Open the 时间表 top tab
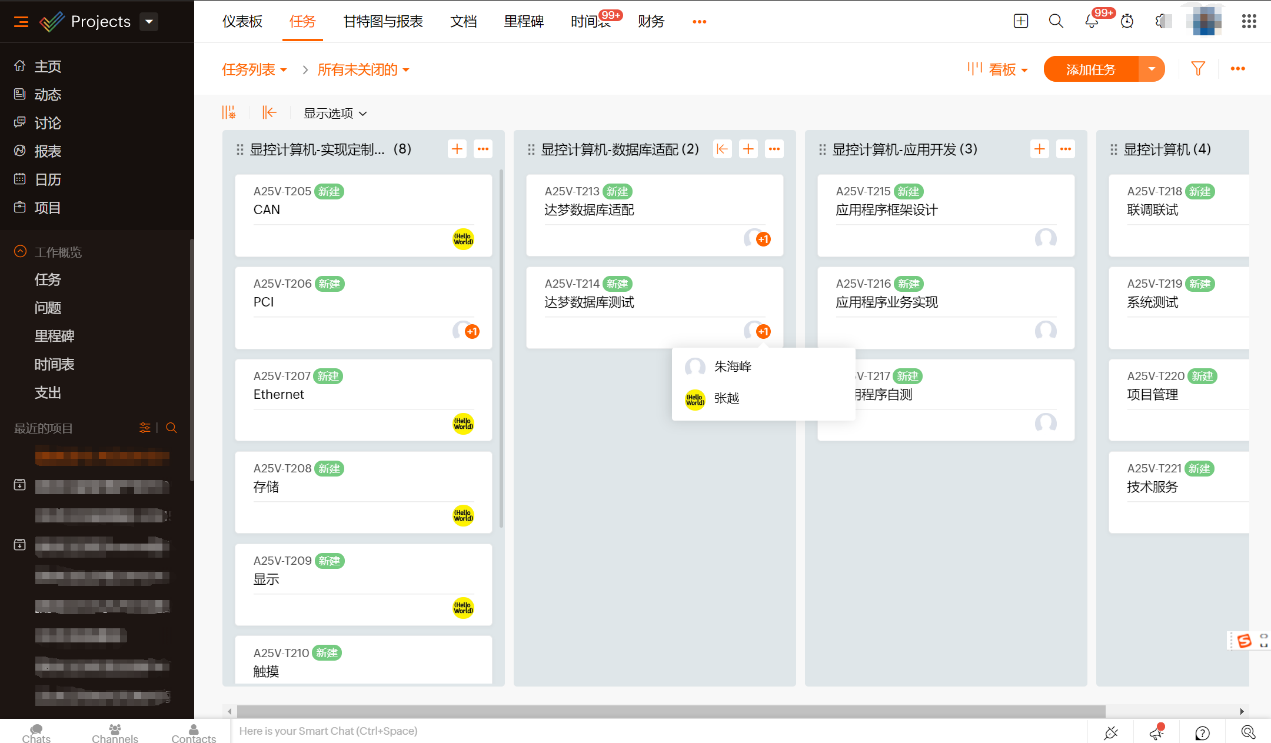This screenshot has width=1271, height=743. [591, 21]
